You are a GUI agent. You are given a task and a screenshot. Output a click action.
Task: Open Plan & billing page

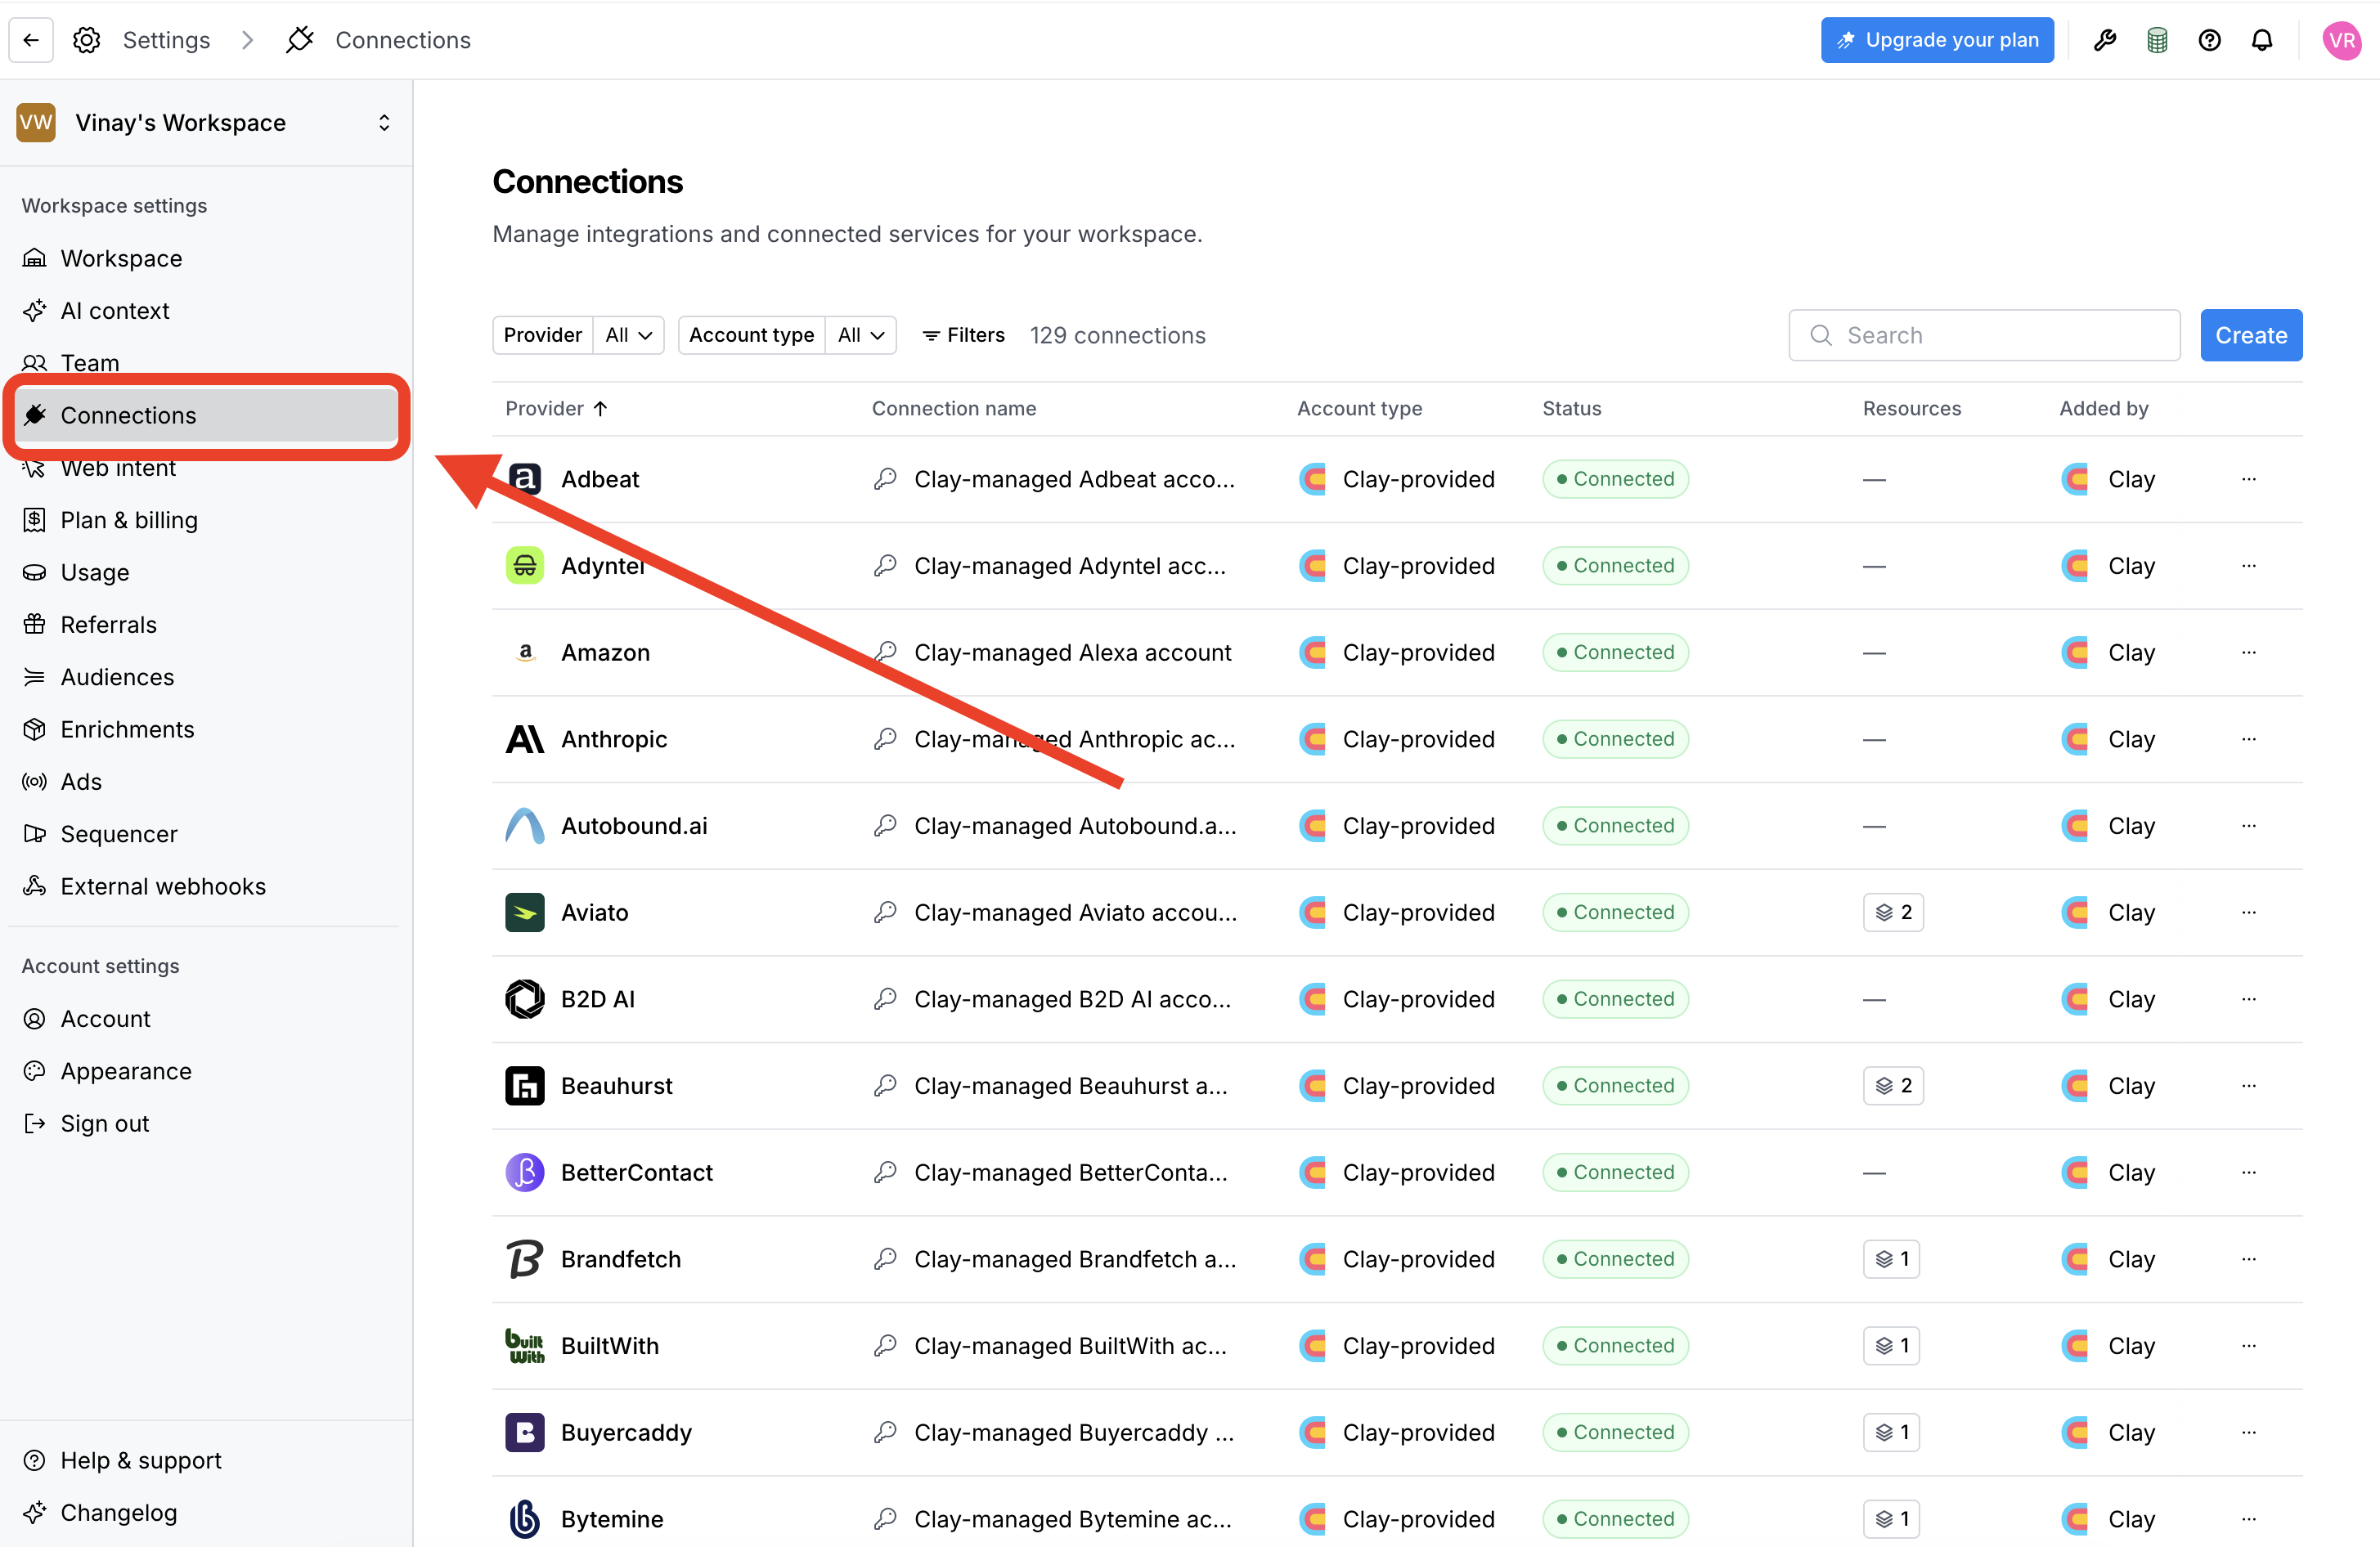pos(206,520)
